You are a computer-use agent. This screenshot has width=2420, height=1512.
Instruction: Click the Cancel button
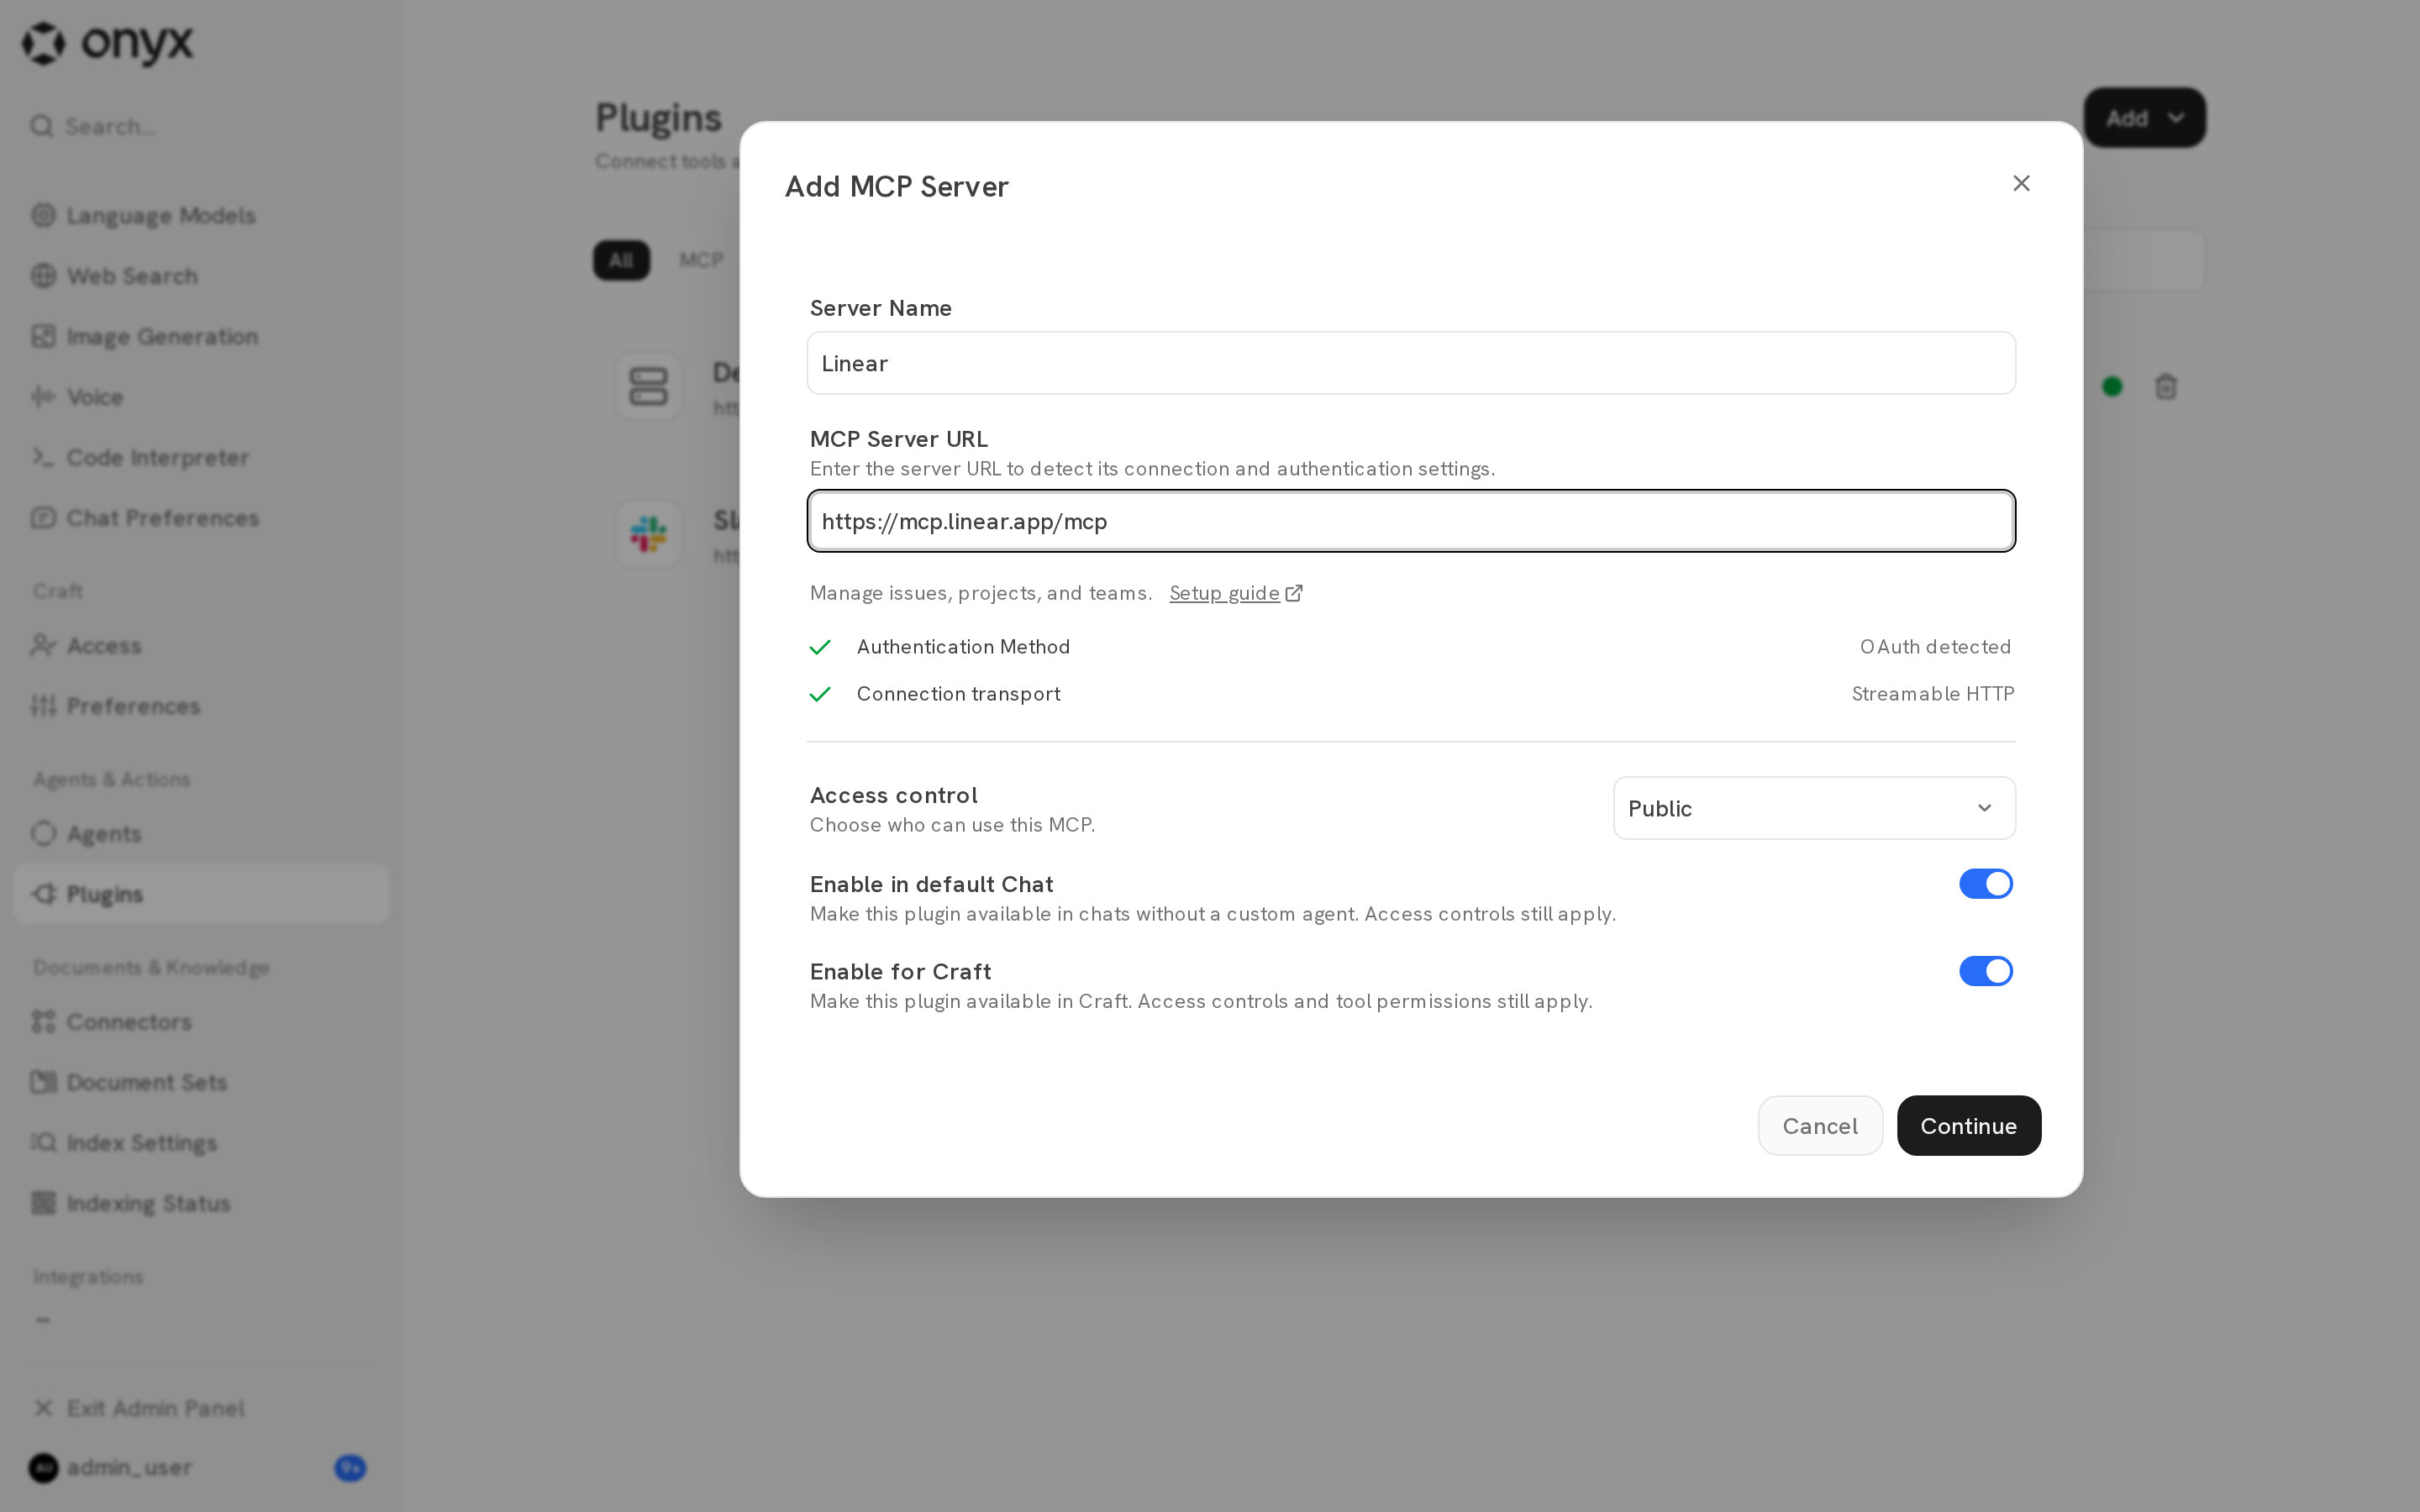(1820, 1126)
